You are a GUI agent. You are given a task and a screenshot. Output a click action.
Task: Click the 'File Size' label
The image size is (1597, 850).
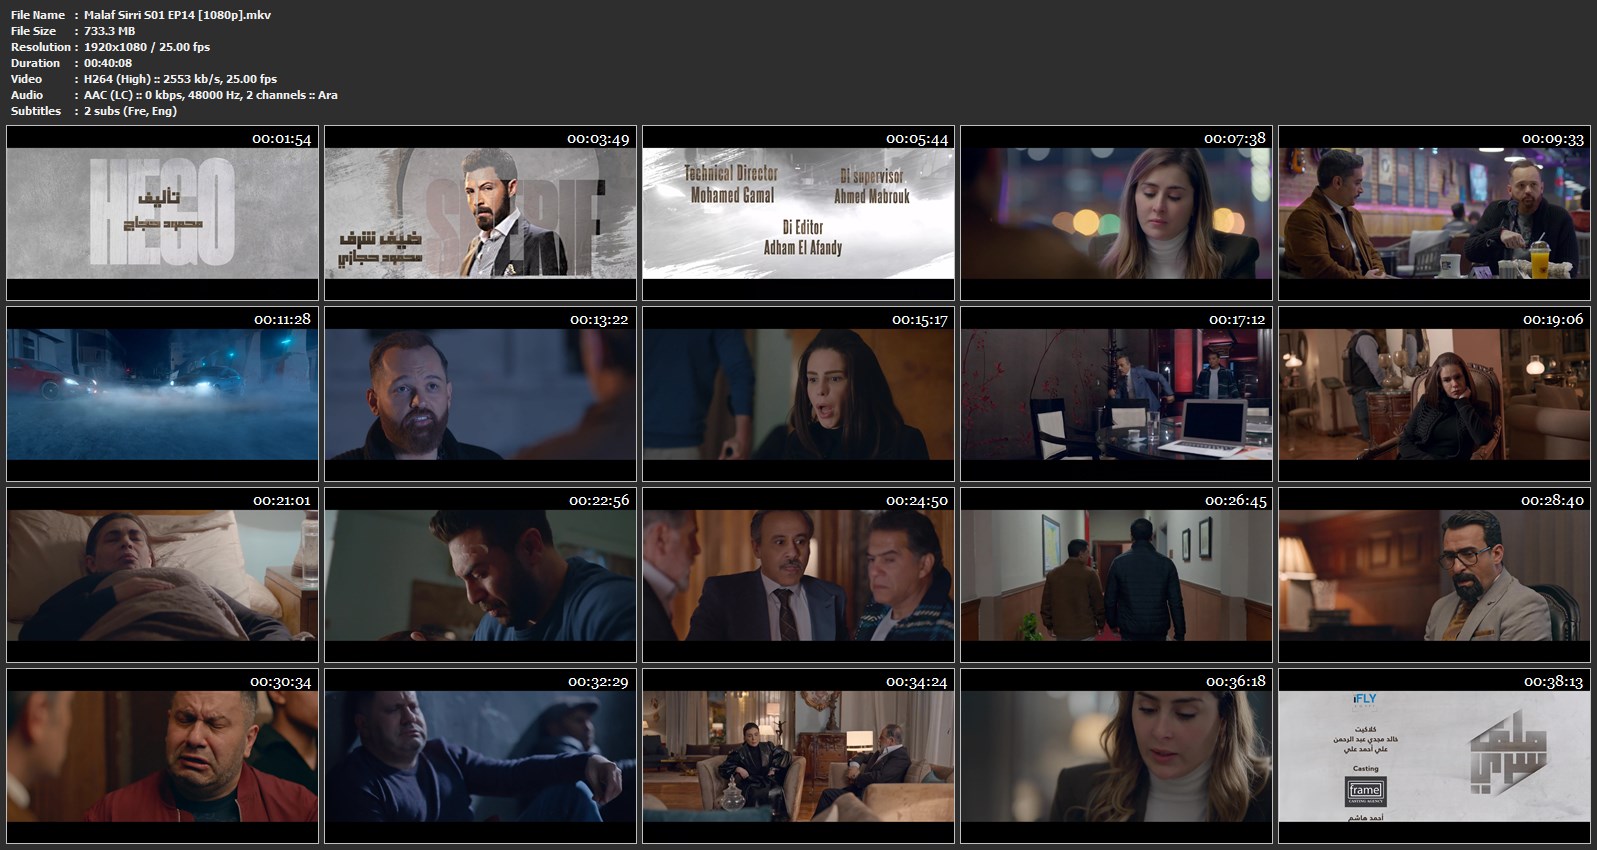(33, 31)
